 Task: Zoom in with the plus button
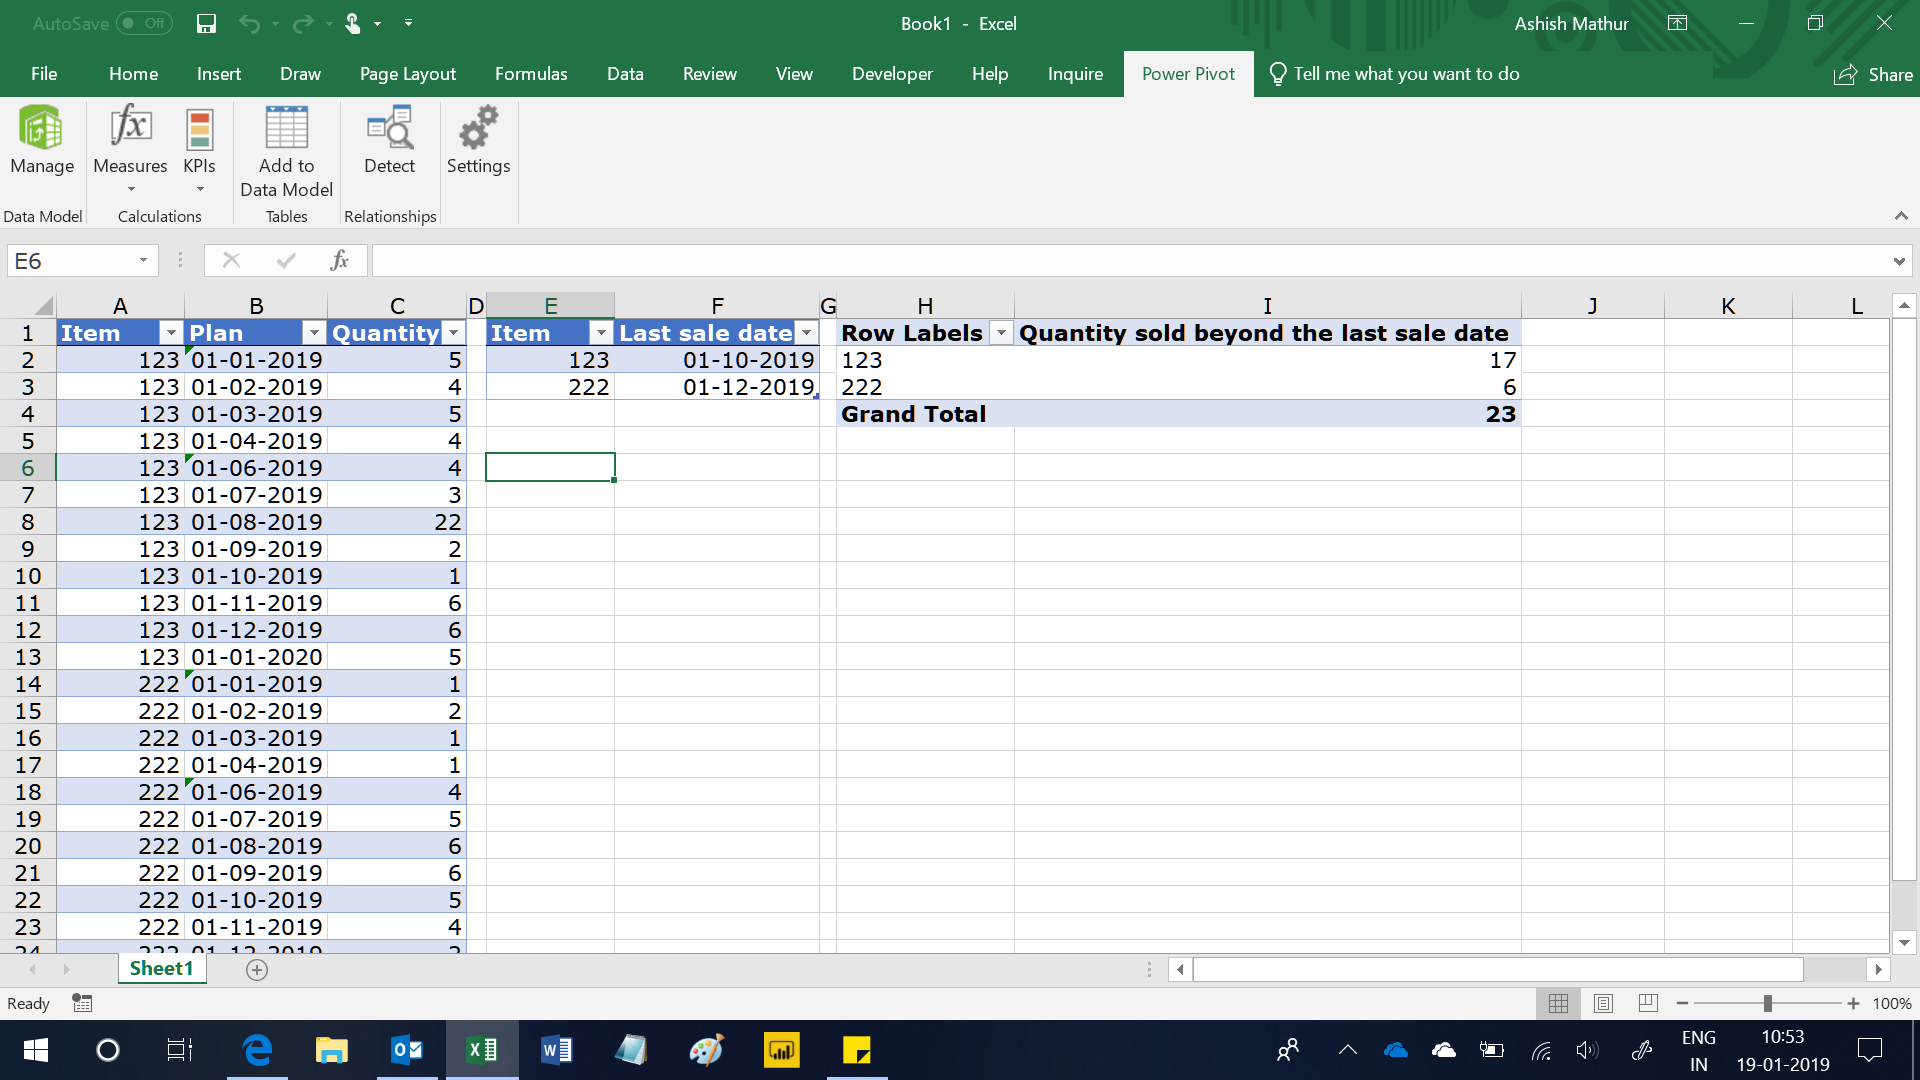point(1853,1003)
